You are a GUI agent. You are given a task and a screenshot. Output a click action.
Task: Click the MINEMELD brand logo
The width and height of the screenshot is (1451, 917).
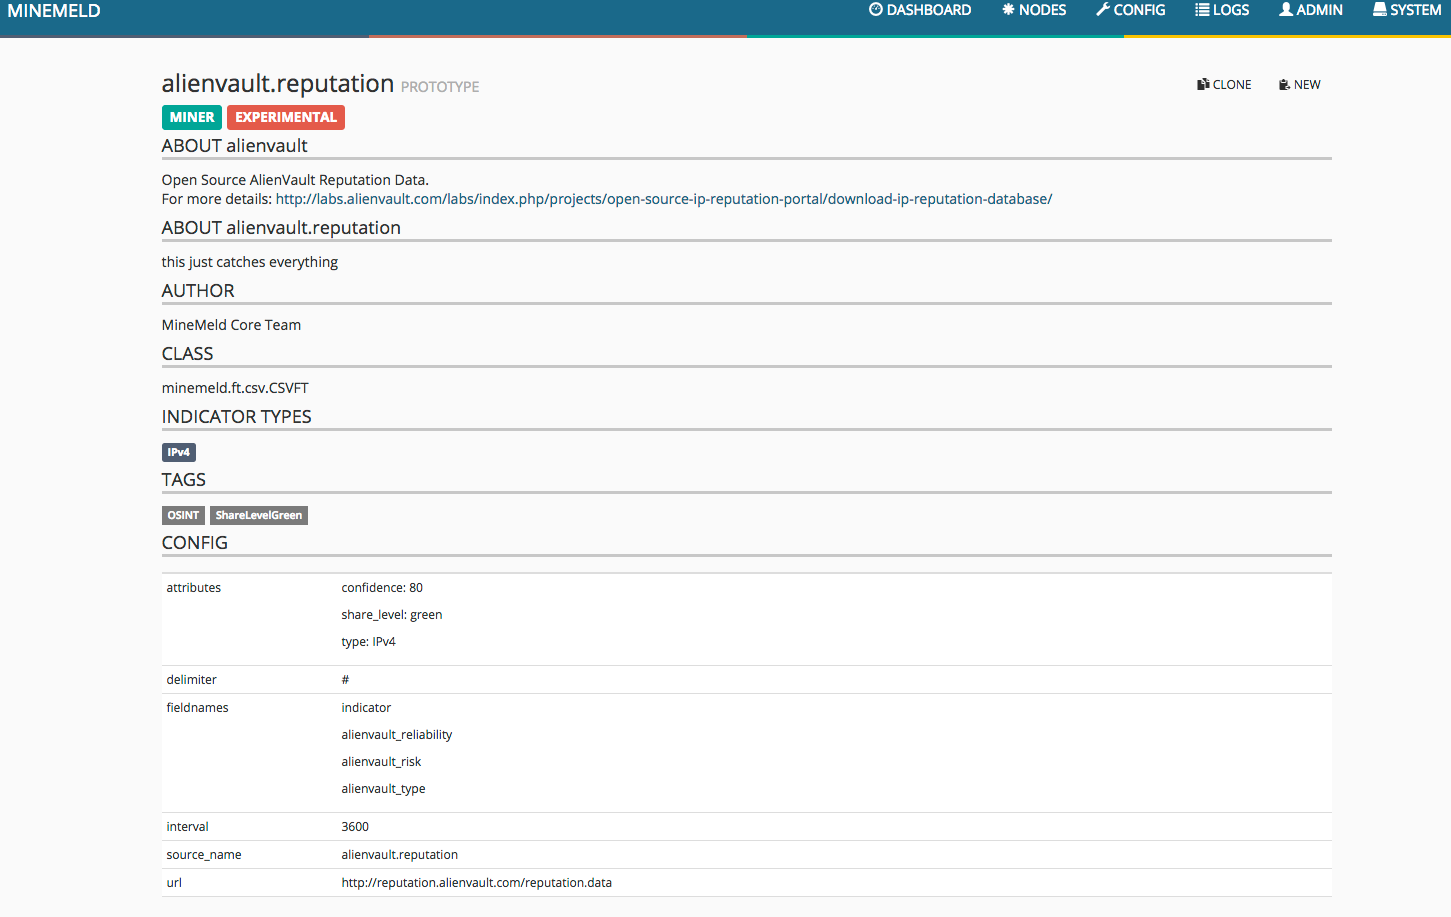(54, 11)
